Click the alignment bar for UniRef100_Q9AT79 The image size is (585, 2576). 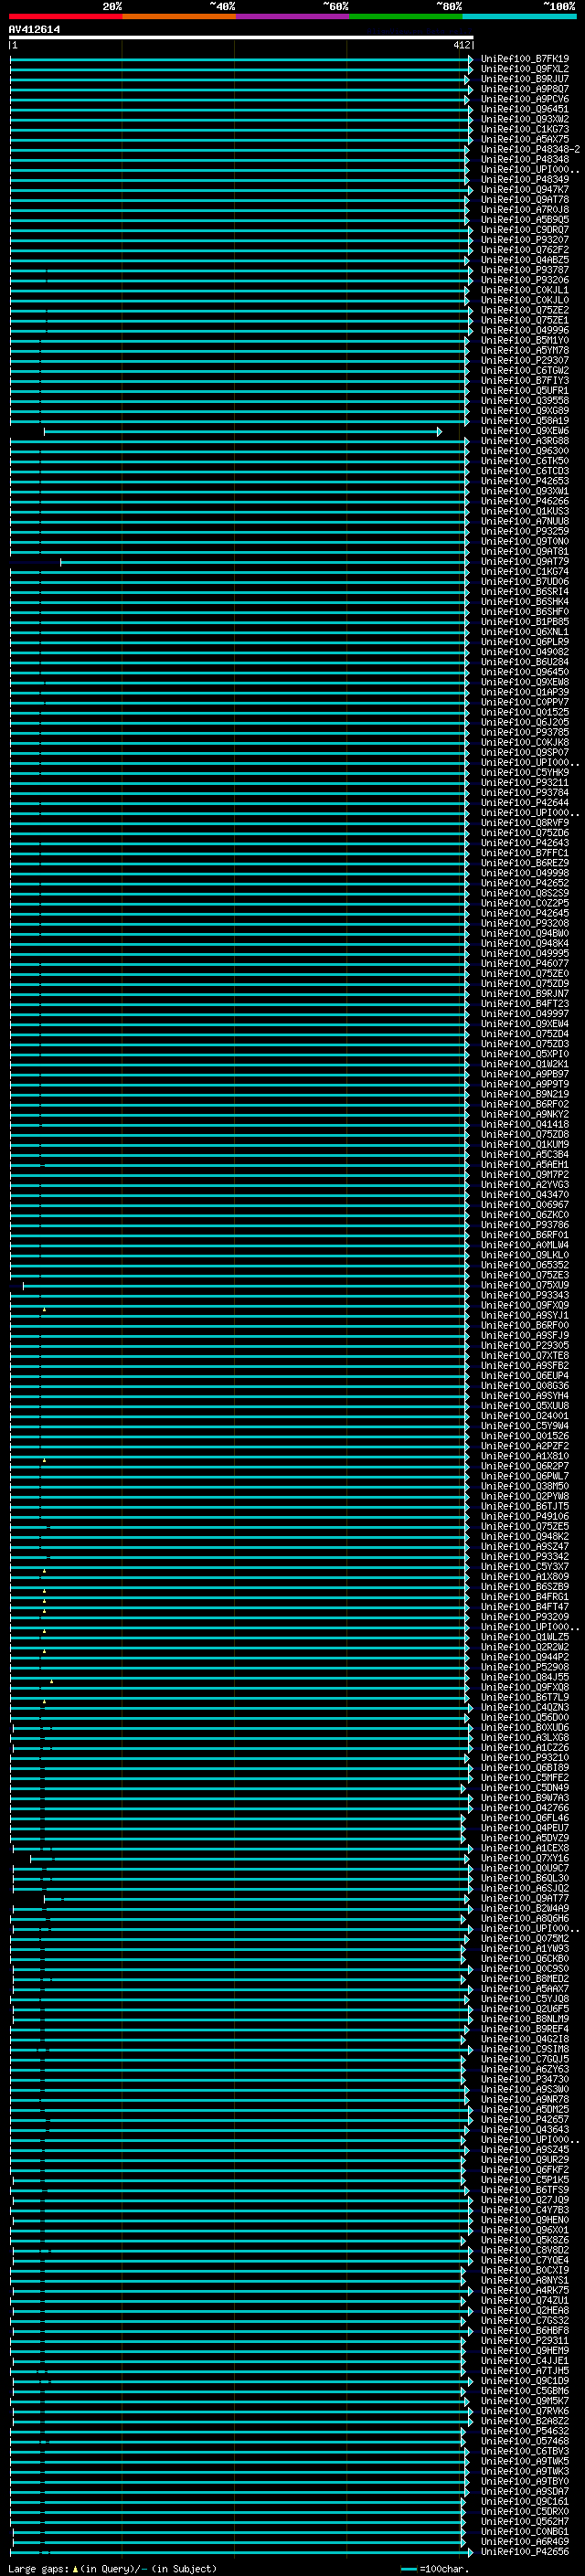(x=265, y=562)
